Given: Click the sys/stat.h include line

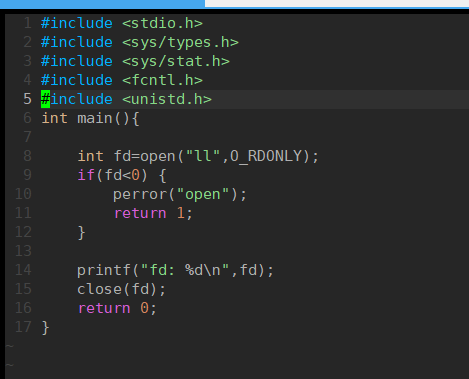Looking at the screenshot, I should [x=135, y=61].
